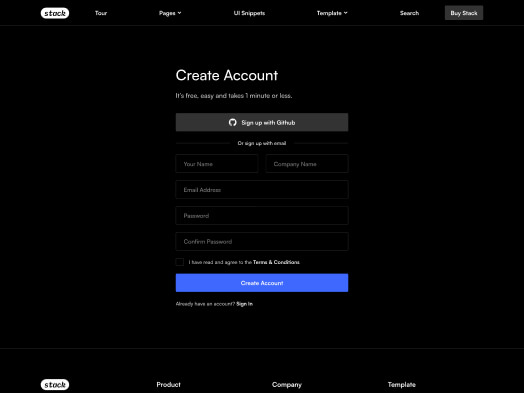Follow the Sign In link
The width and height of the screenshot is (524, 393).
click(x=244, y=304)
